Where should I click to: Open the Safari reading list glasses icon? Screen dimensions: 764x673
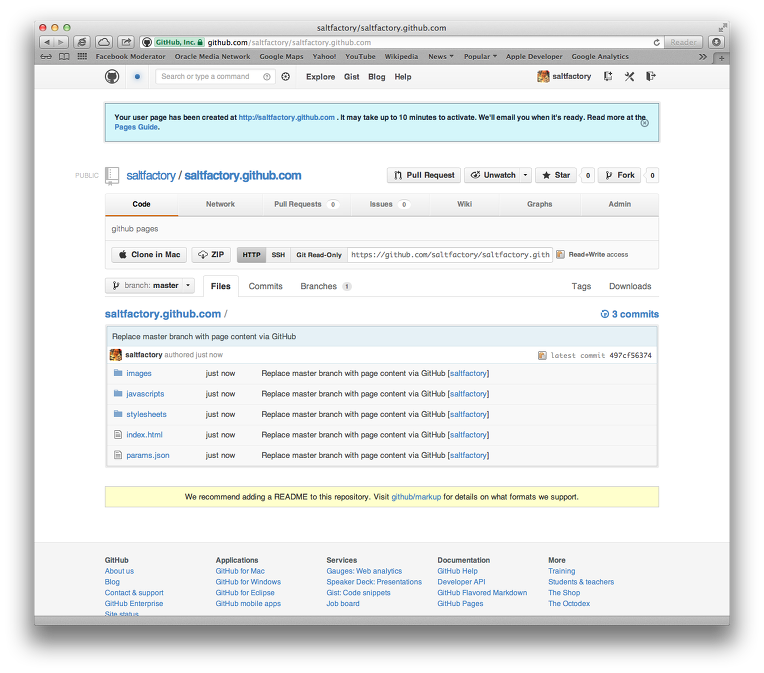46,57
